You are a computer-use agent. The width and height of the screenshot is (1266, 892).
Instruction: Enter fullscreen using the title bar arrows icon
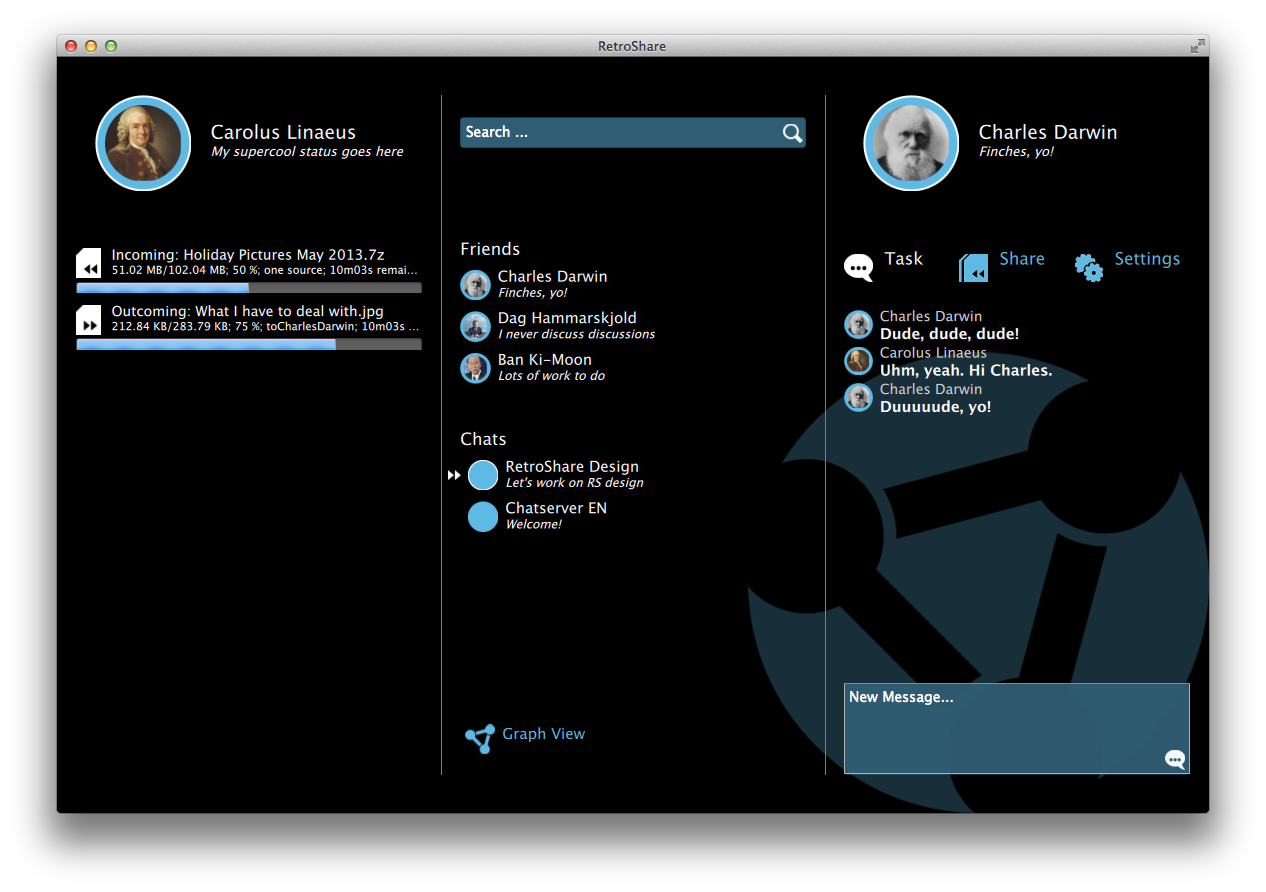pos(1197,46)
